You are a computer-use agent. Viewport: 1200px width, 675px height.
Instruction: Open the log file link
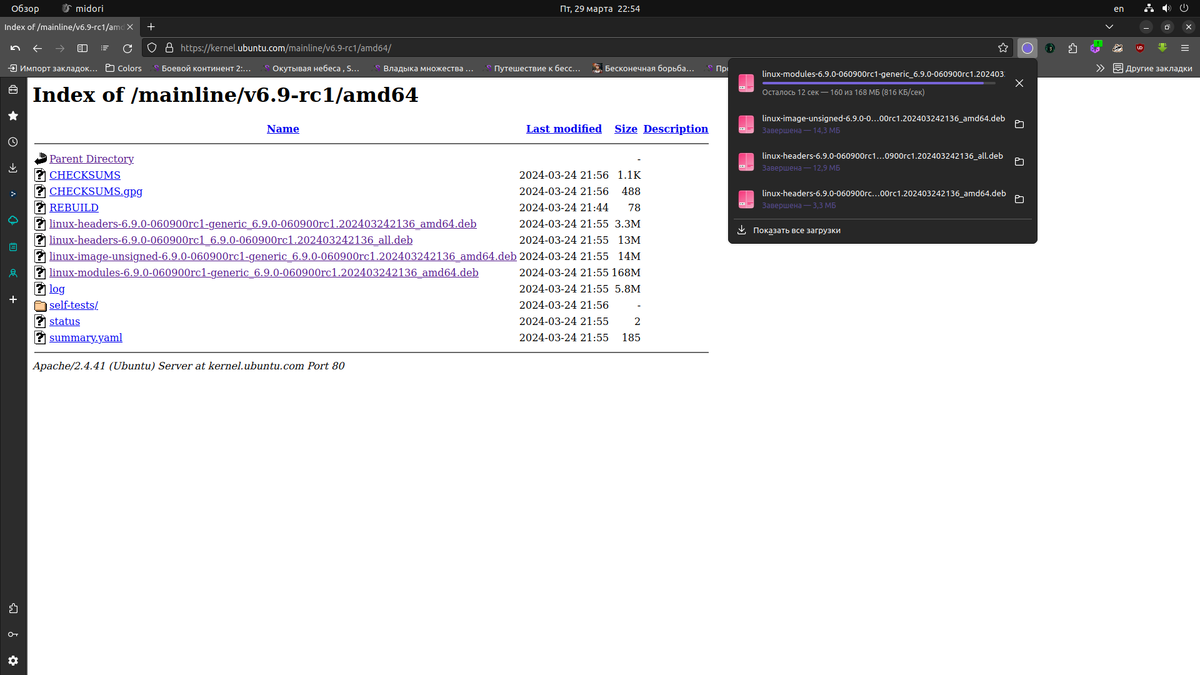57,289
